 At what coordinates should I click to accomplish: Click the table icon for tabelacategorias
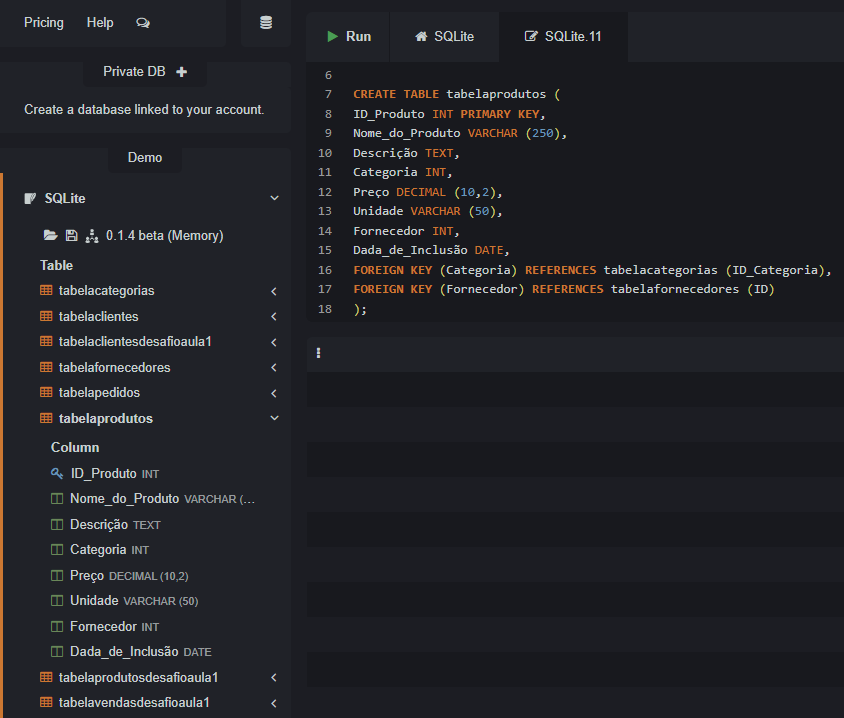pos(46,291)
